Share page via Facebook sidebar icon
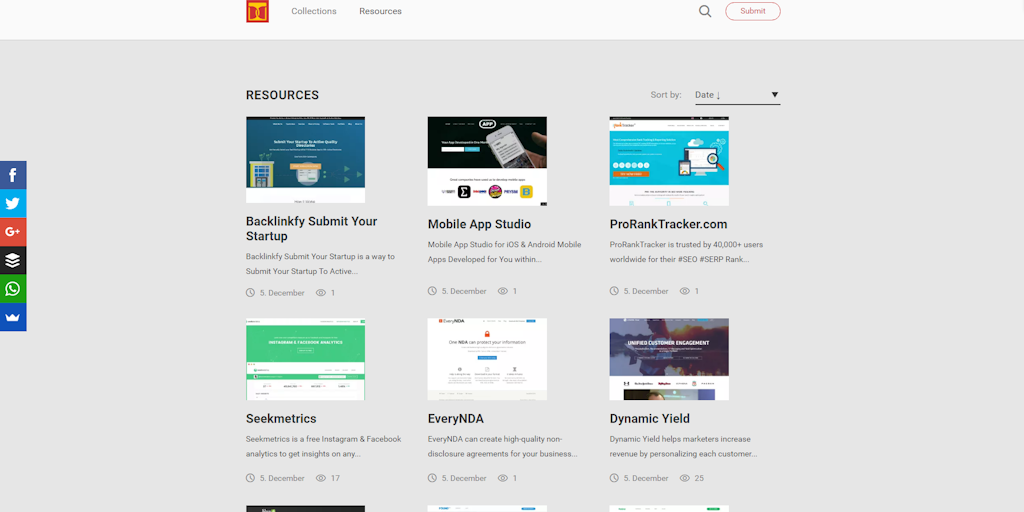Screen dimensions: 1024x512 pyautogui.click(x=13, y=175)
